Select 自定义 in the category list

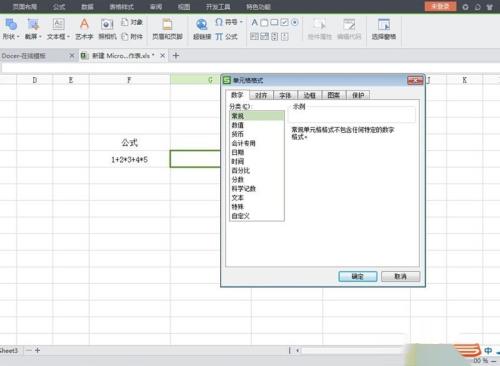(x=257, y=216)
